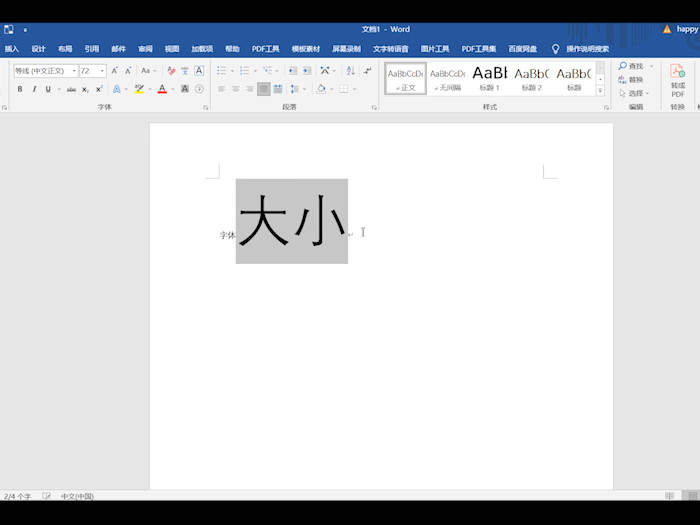Apply numbered list
The image size is (700, 525).
(x=245, y=71)
